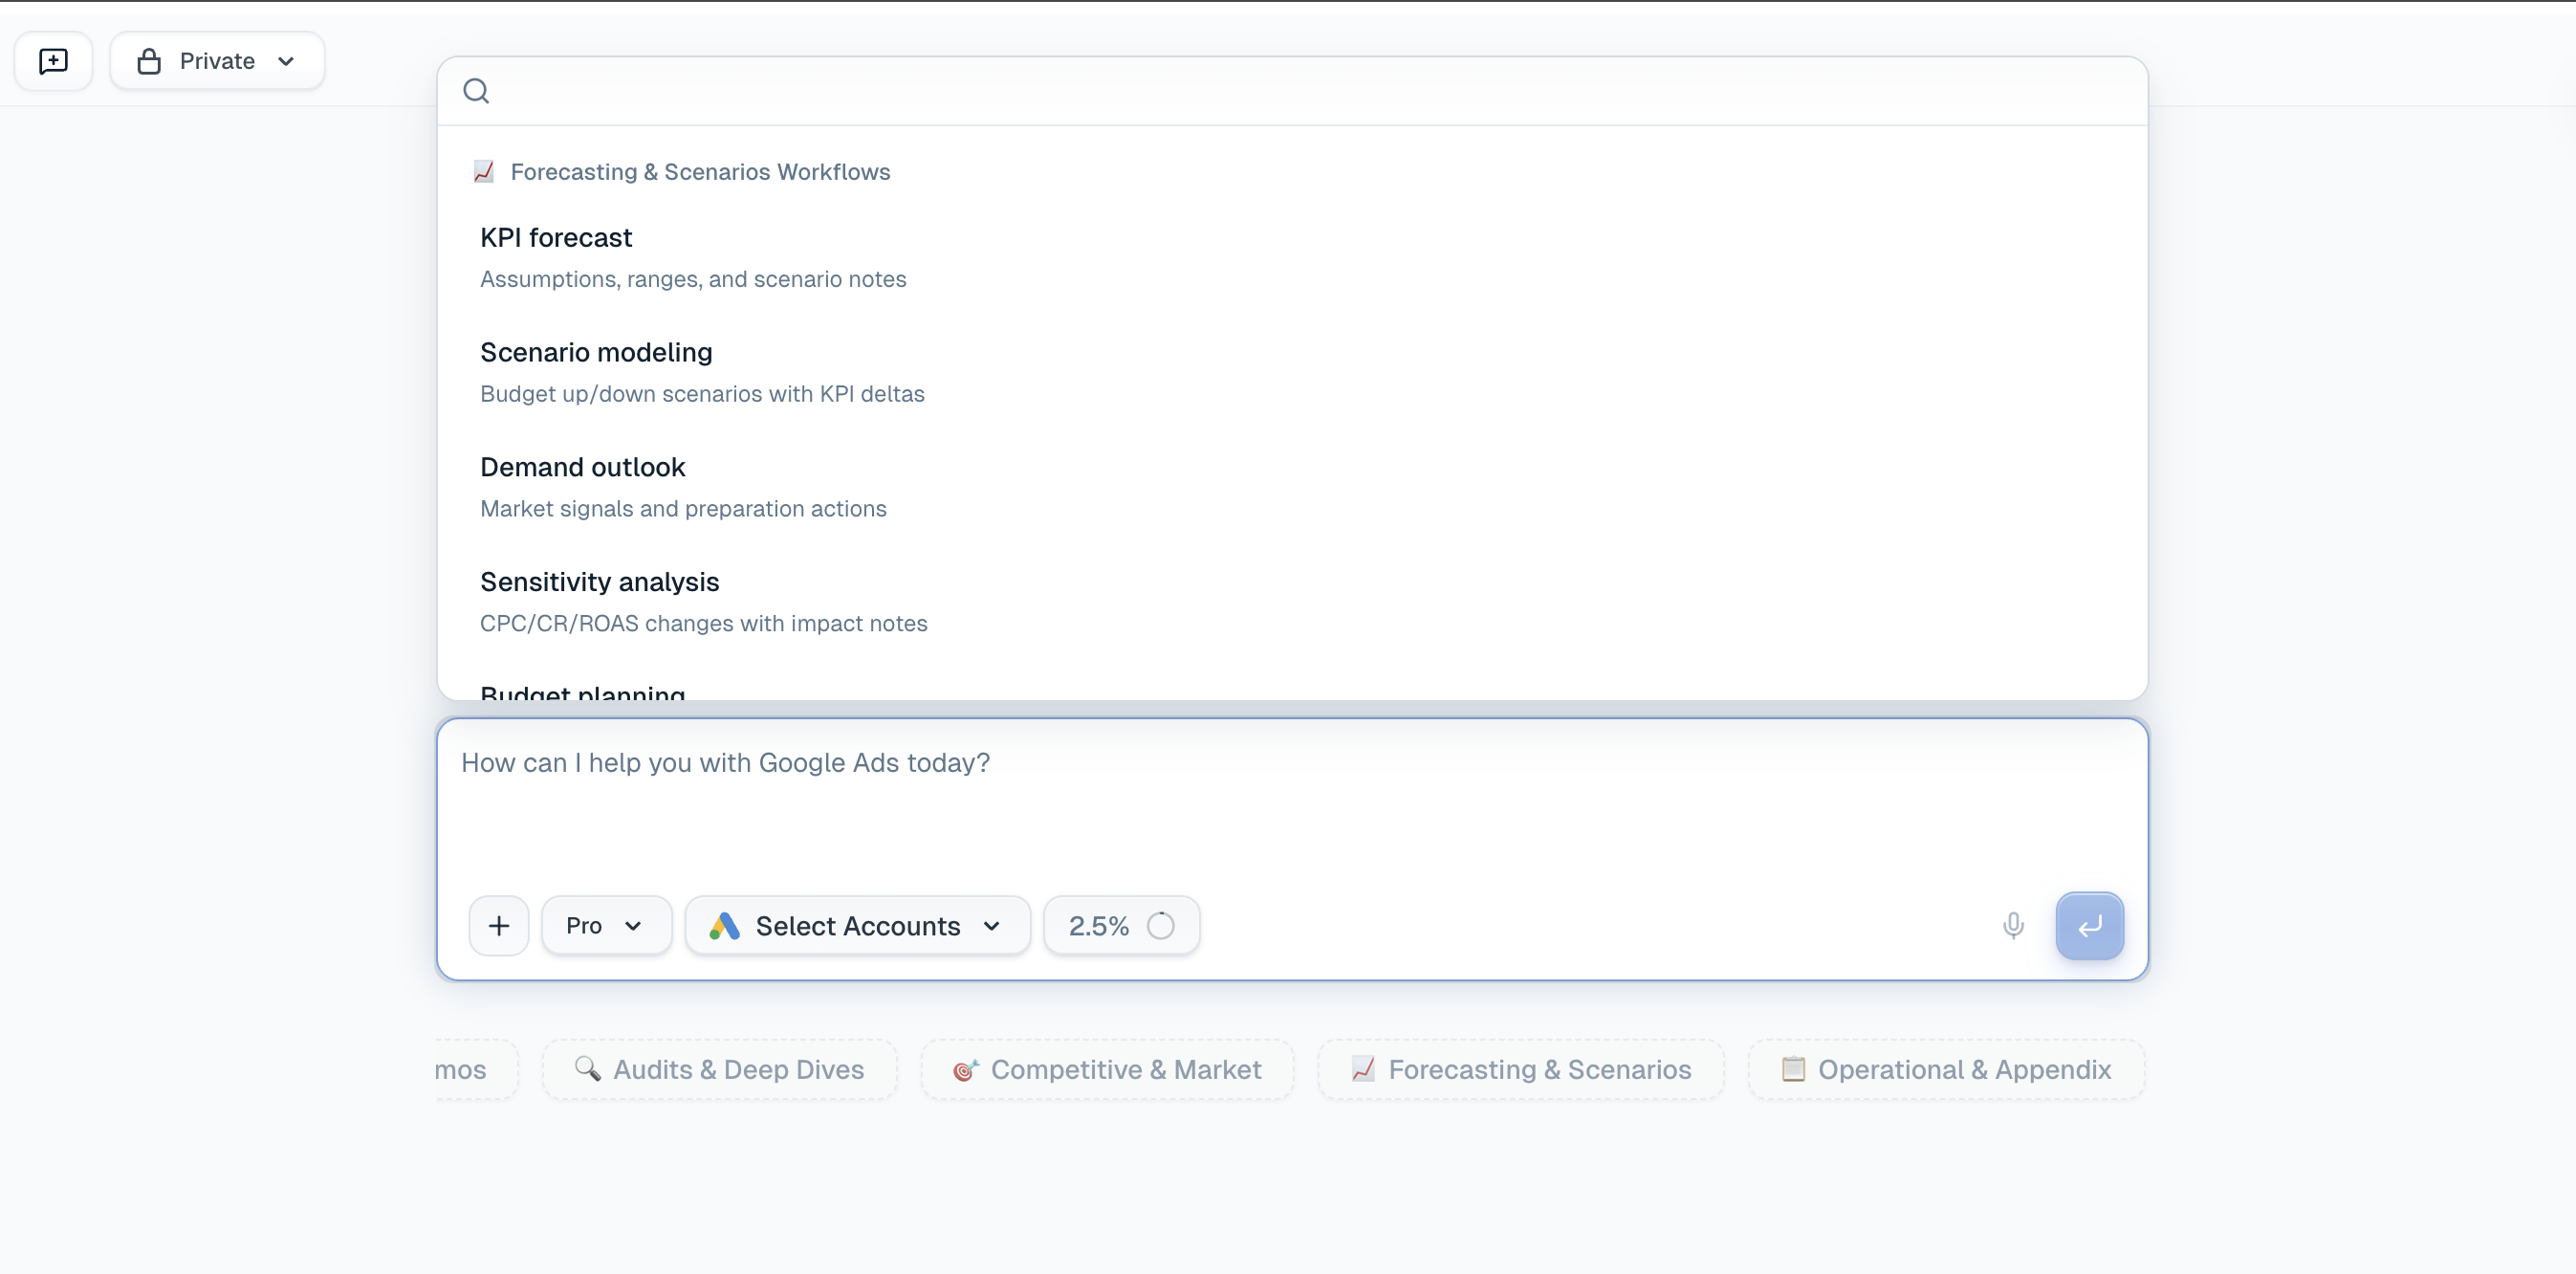Start a new chat conversation
Image resolution: width=2576 pixels, height=1274 pixels.
52,61
